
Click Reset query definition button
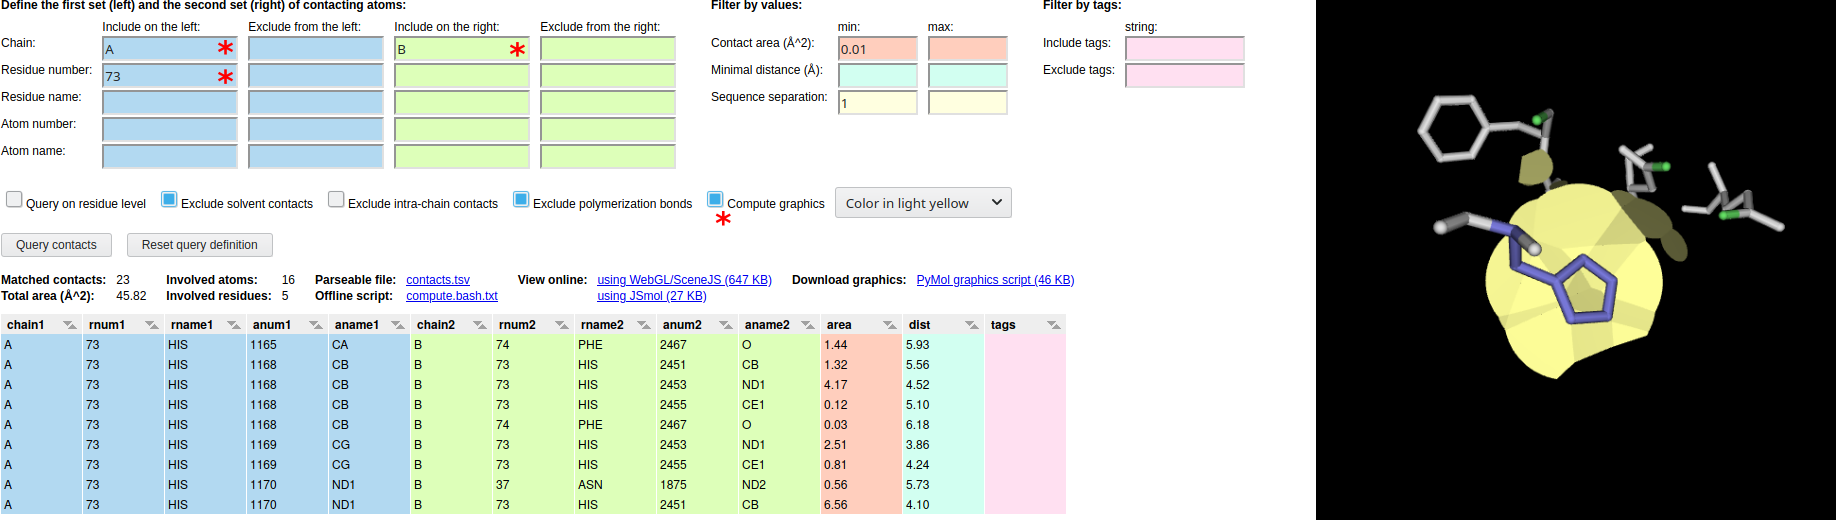point(199,245)
